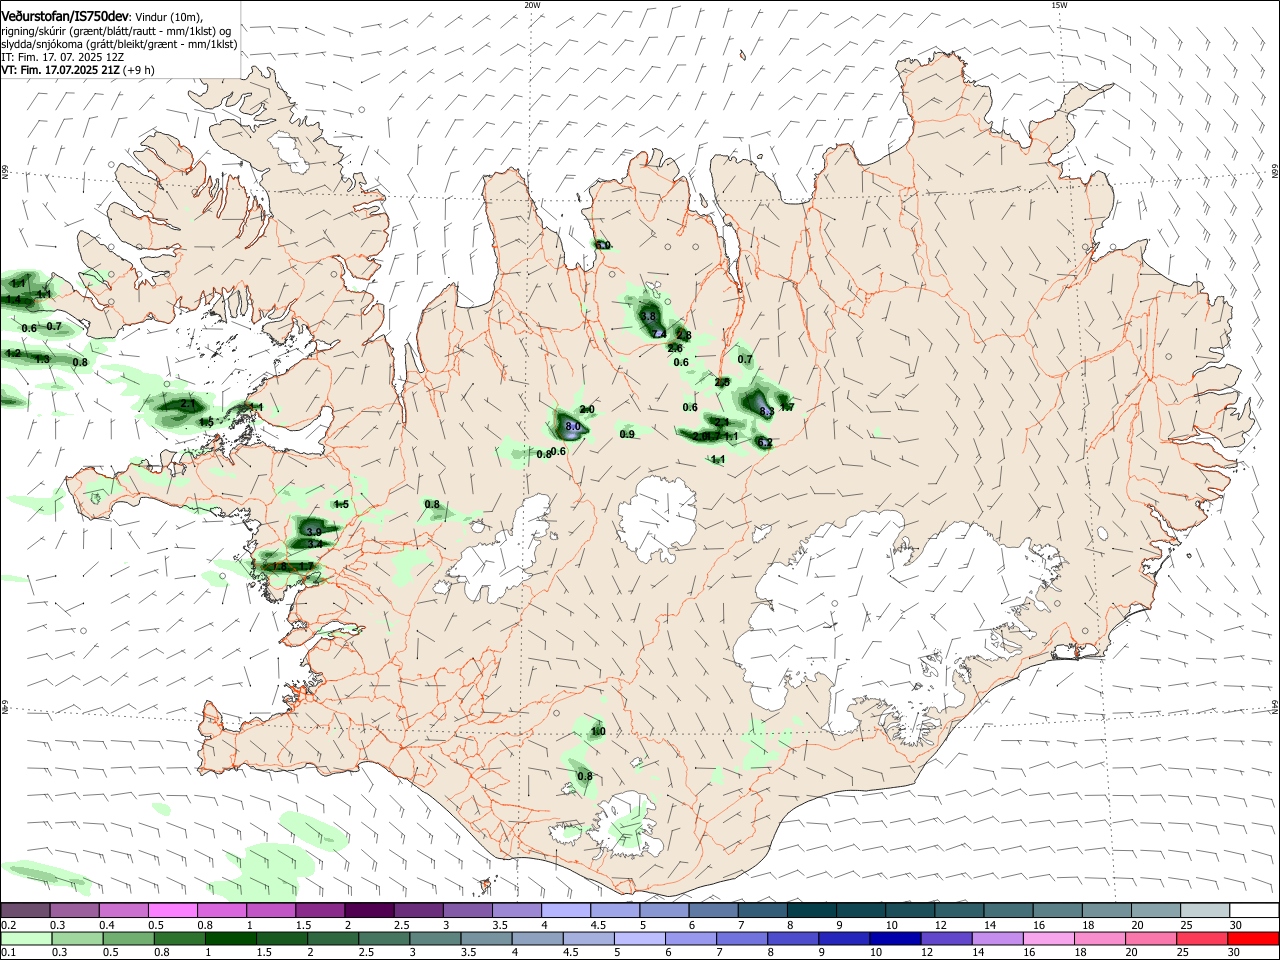Click the 3.4 value below 3.9
This screenshot has height=960, width=1280.
(x=314, y=544)
